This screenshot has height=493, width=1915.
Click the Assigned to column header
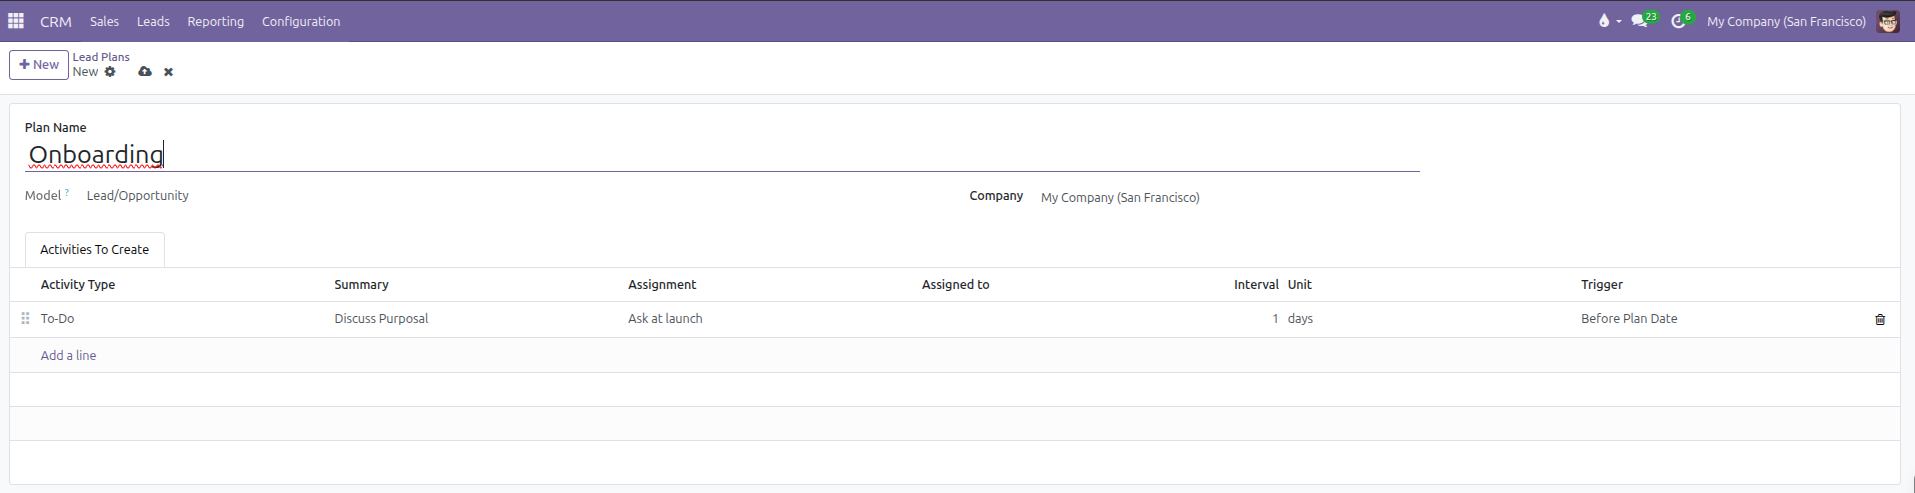[x=955, y=285]
